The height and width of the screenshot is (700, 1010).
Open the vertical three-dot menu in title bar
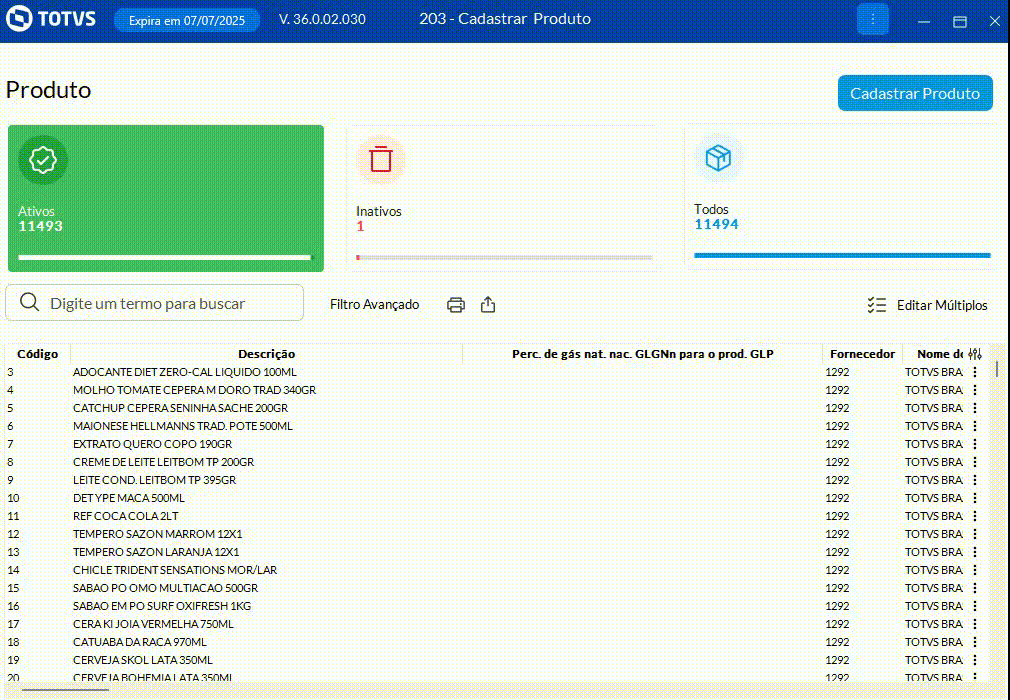pos(873,19)
